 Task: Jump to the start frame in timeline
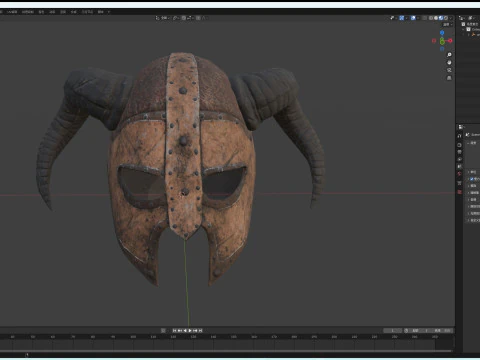pyautogui.click(x=174, y=331)
